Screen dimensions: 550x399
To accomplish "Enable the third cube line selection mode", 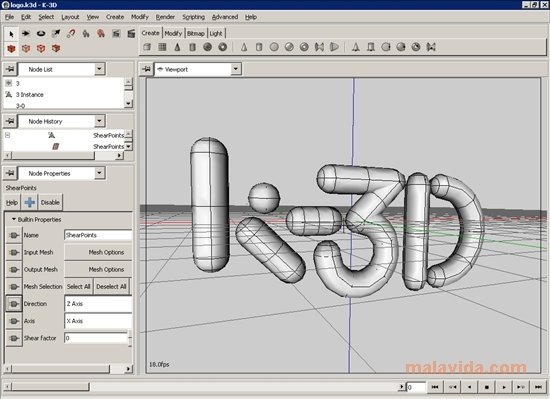I will click(x=41, y=48).
